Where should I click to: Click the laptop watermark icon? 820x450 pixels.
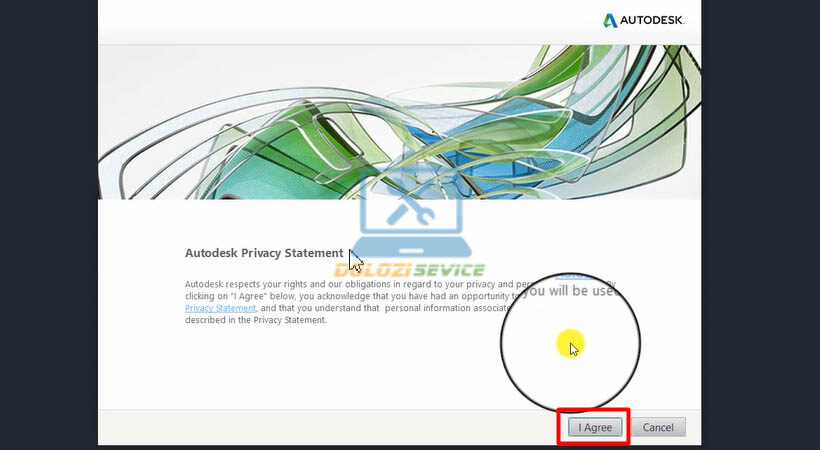(x=410, y=220)
